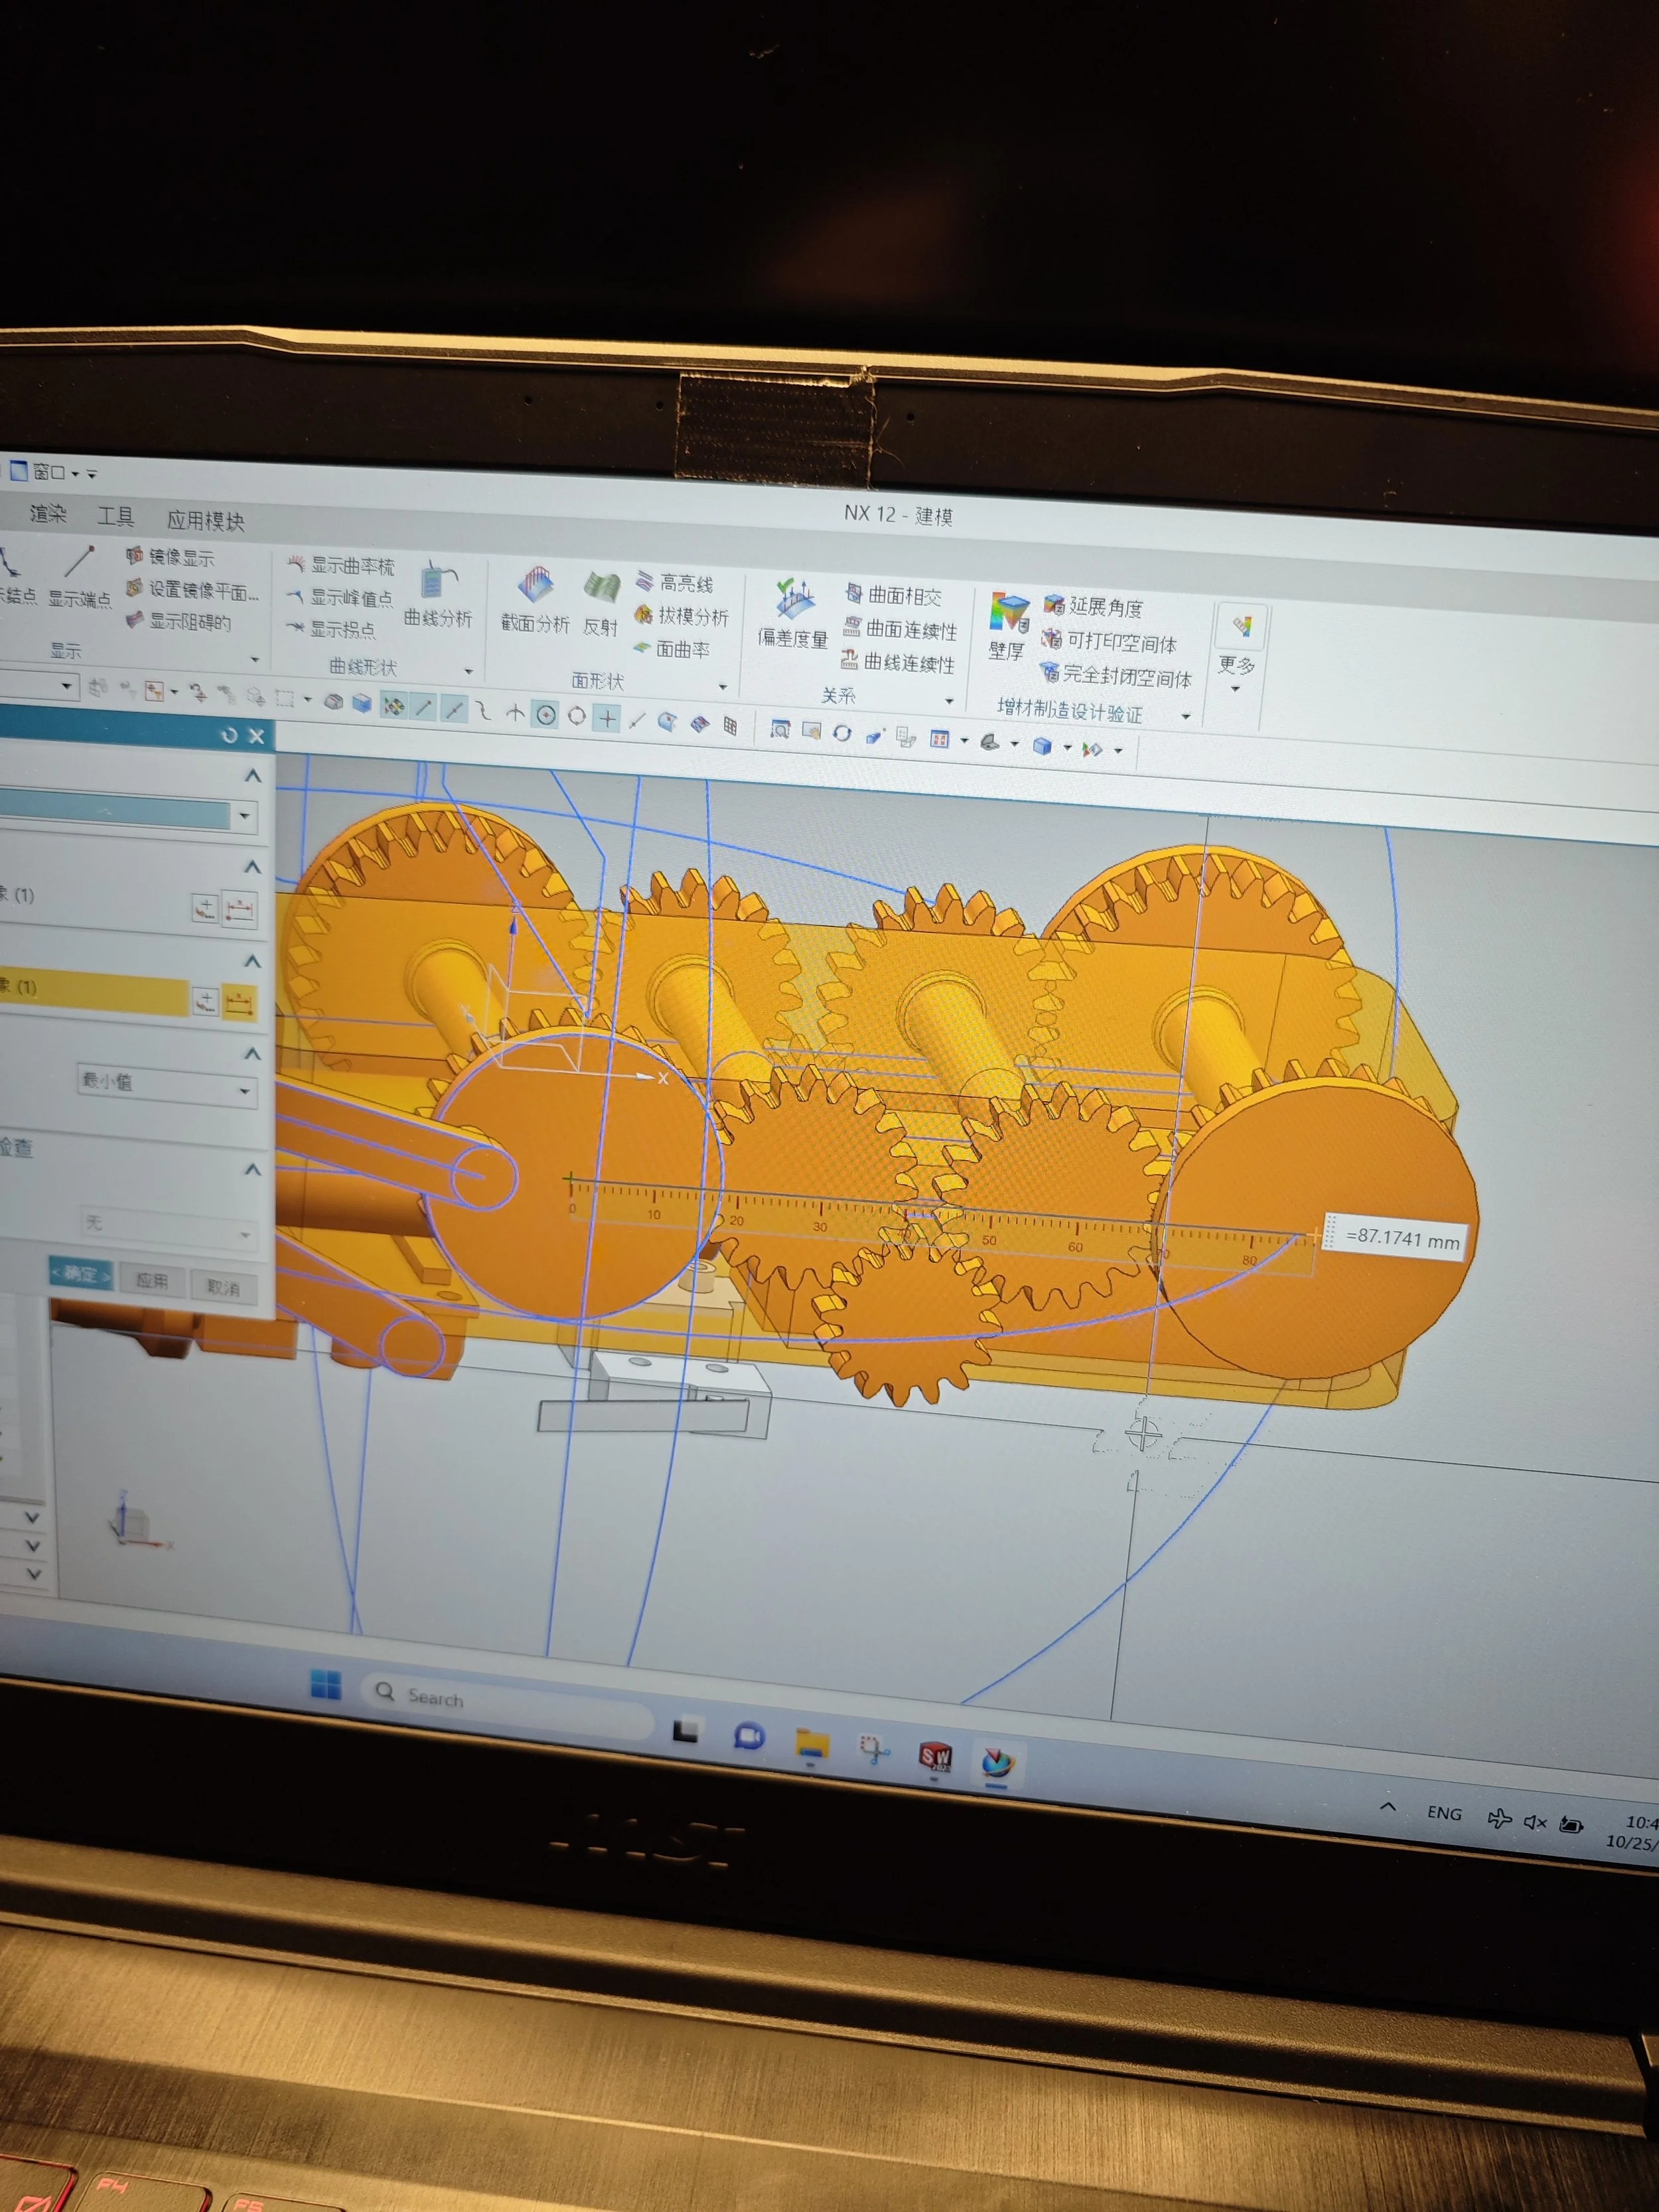Screen dimensions: 1659x2212
Task: Click the 87.1741 mm measurement value field
Action: (1401, 1239)
